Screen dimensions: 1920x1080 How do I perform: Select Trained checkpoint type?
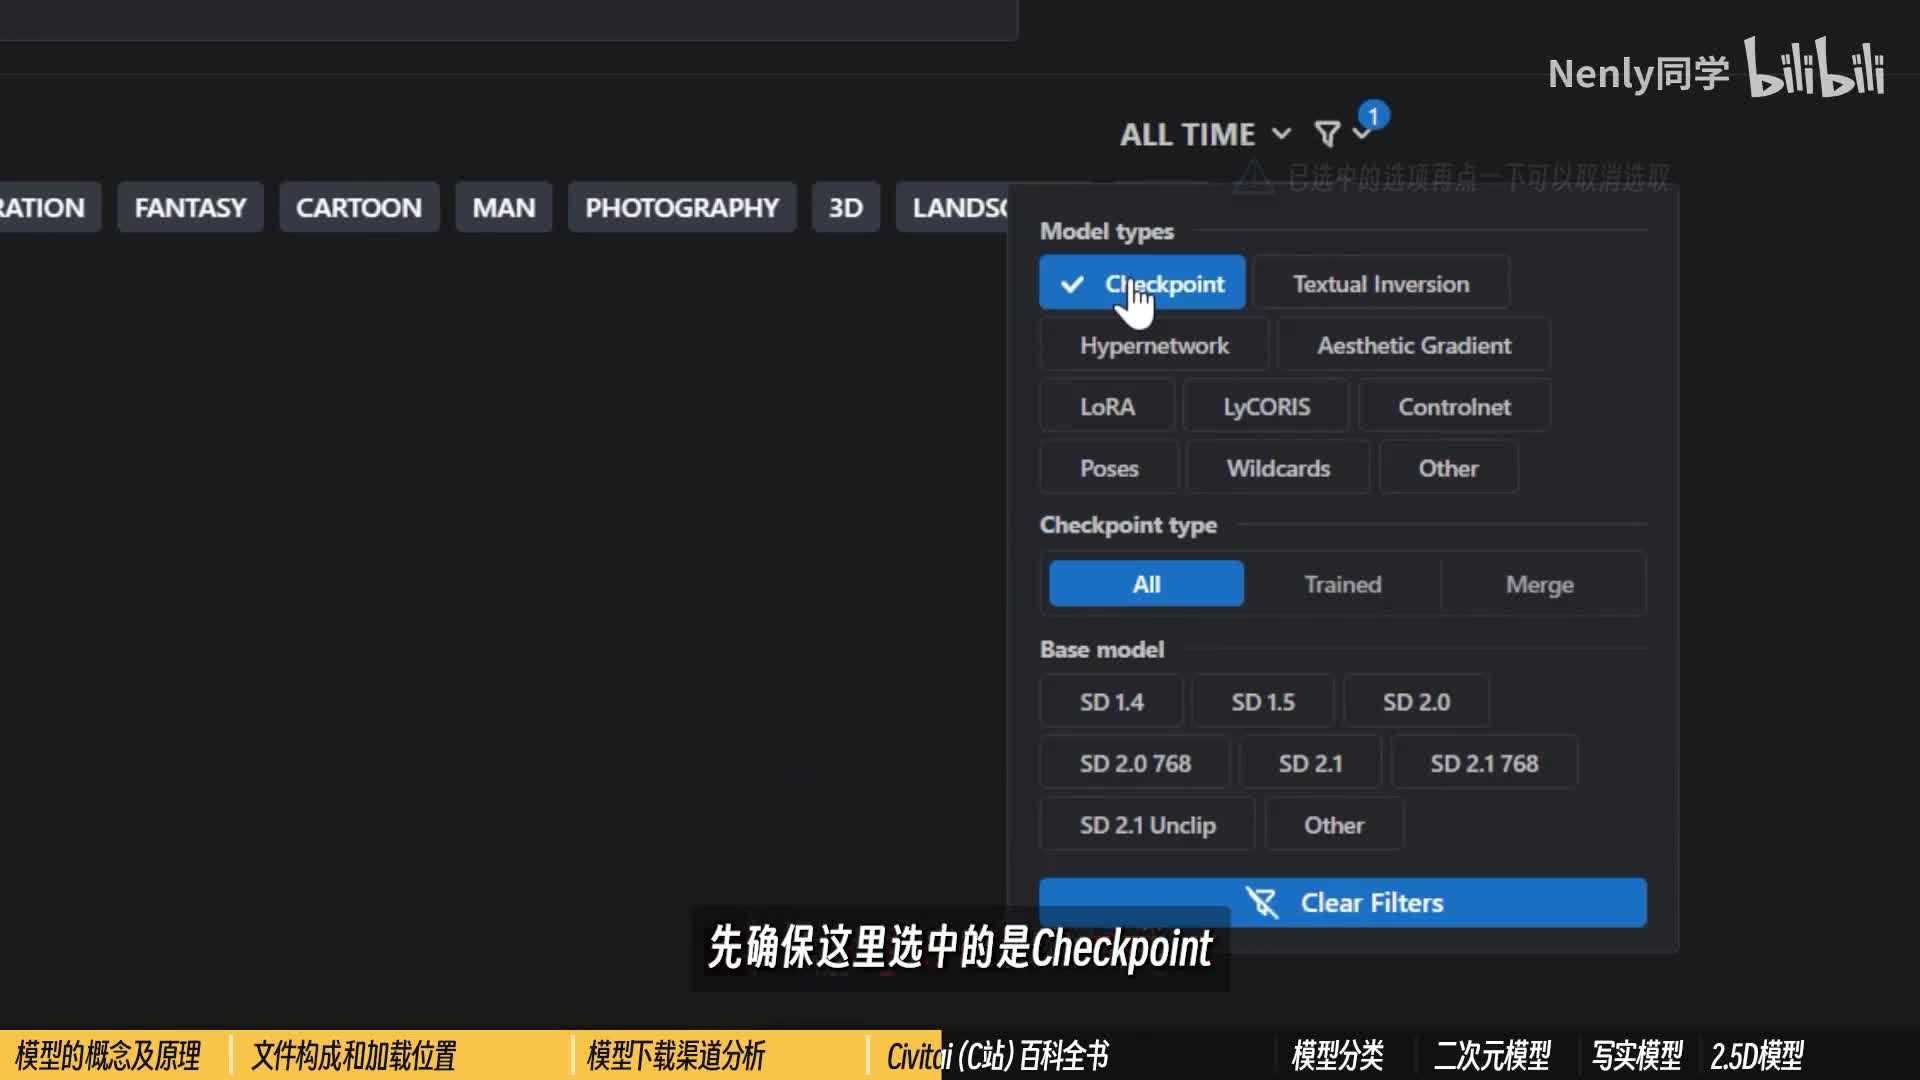click(1342, 584)
